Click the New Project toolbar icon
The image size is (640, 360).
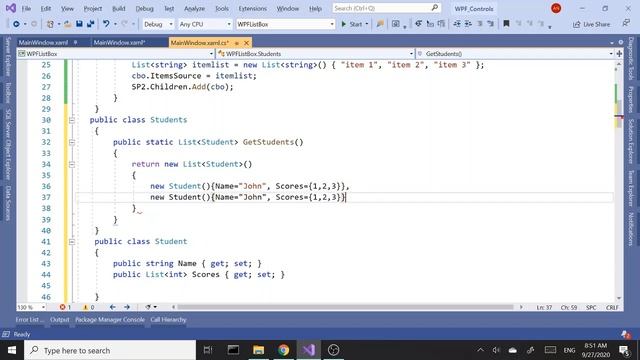[50, 24]
